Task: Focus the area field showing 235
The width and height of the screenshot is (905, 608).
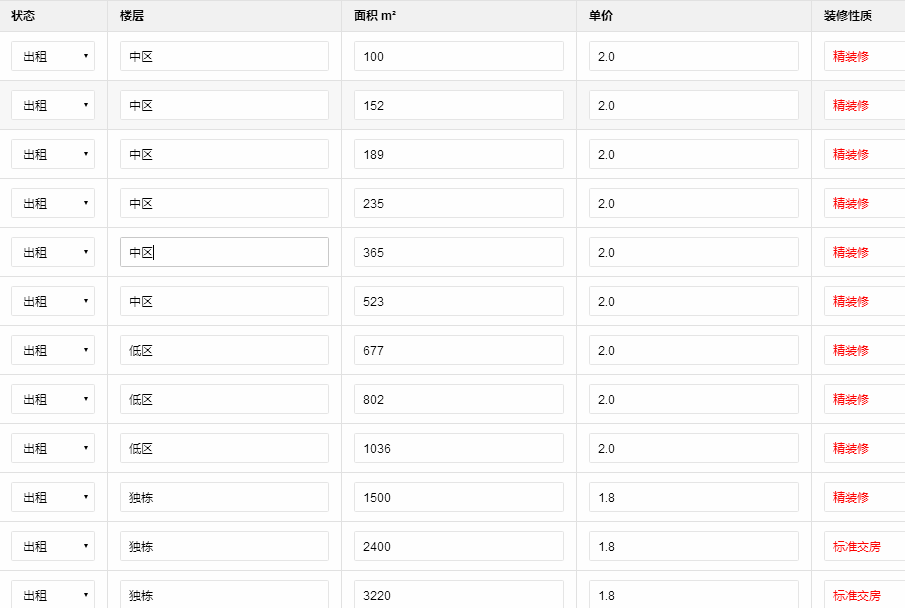Action: pyautogui.click(x=458, y=203)
